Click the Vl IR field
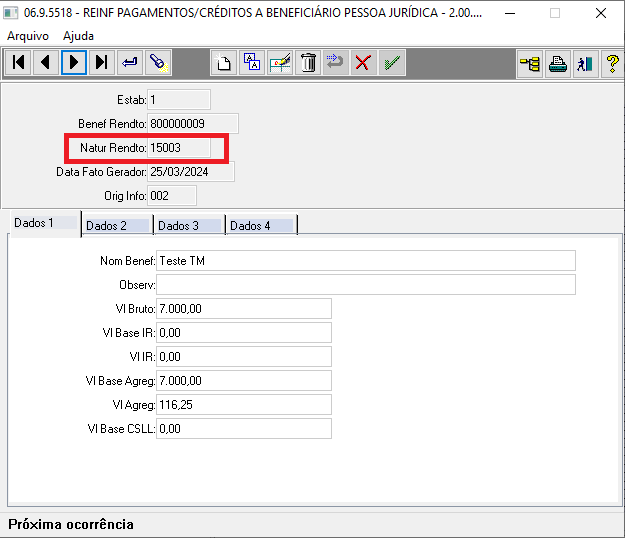 coord(244,357)
